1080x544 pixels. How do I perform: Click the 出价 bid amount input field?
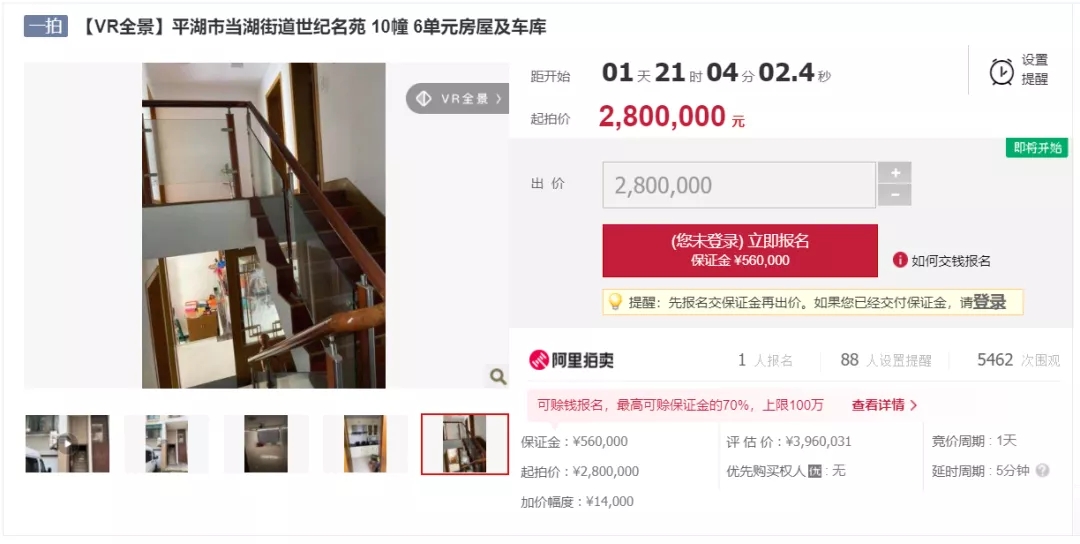[739, 185]
